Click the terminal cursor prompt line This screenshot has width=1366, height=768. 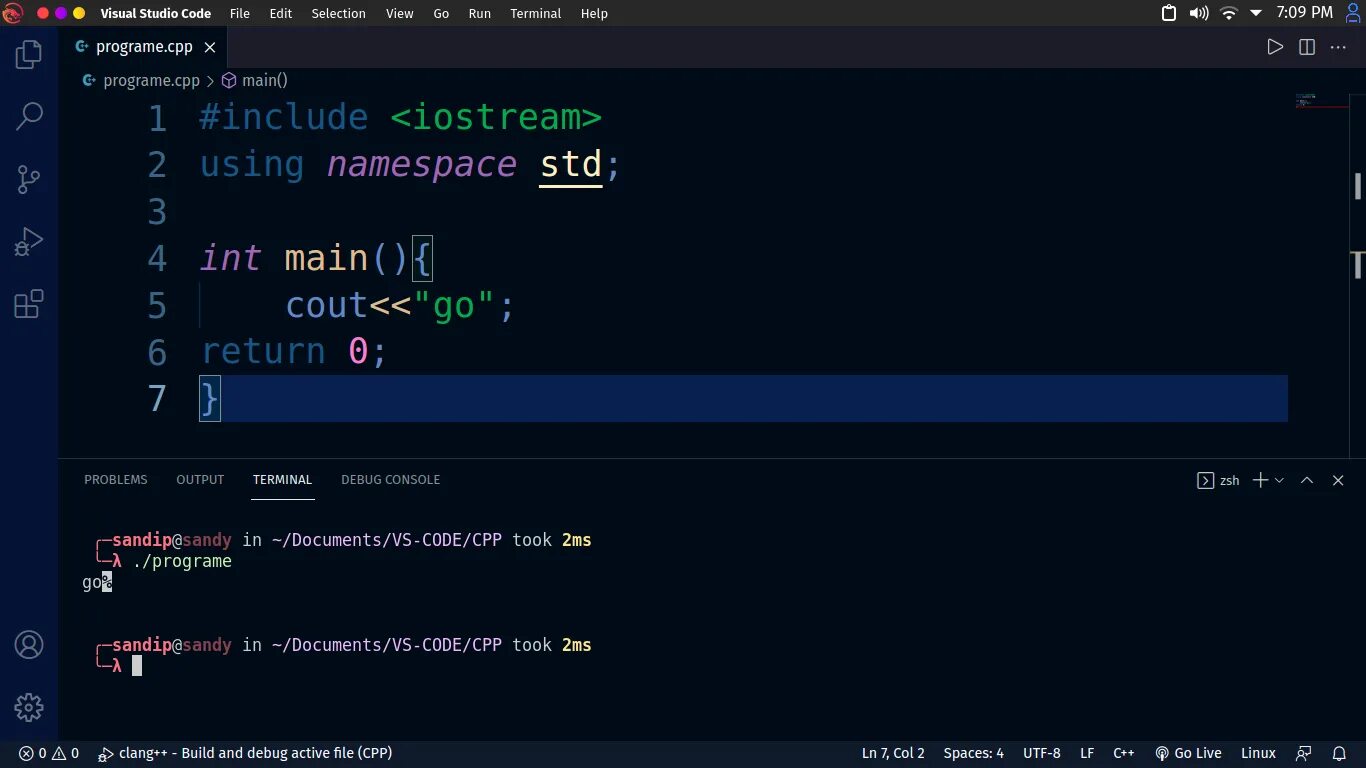(x=137, y=666)
